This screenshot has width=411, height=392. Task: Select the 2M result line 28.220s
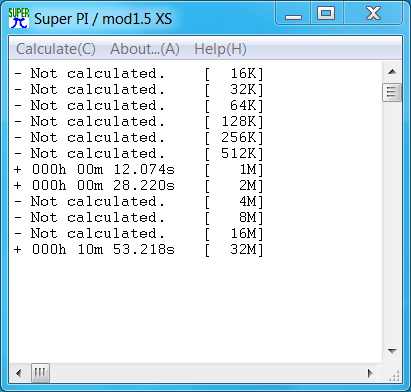tap(139, 186)
